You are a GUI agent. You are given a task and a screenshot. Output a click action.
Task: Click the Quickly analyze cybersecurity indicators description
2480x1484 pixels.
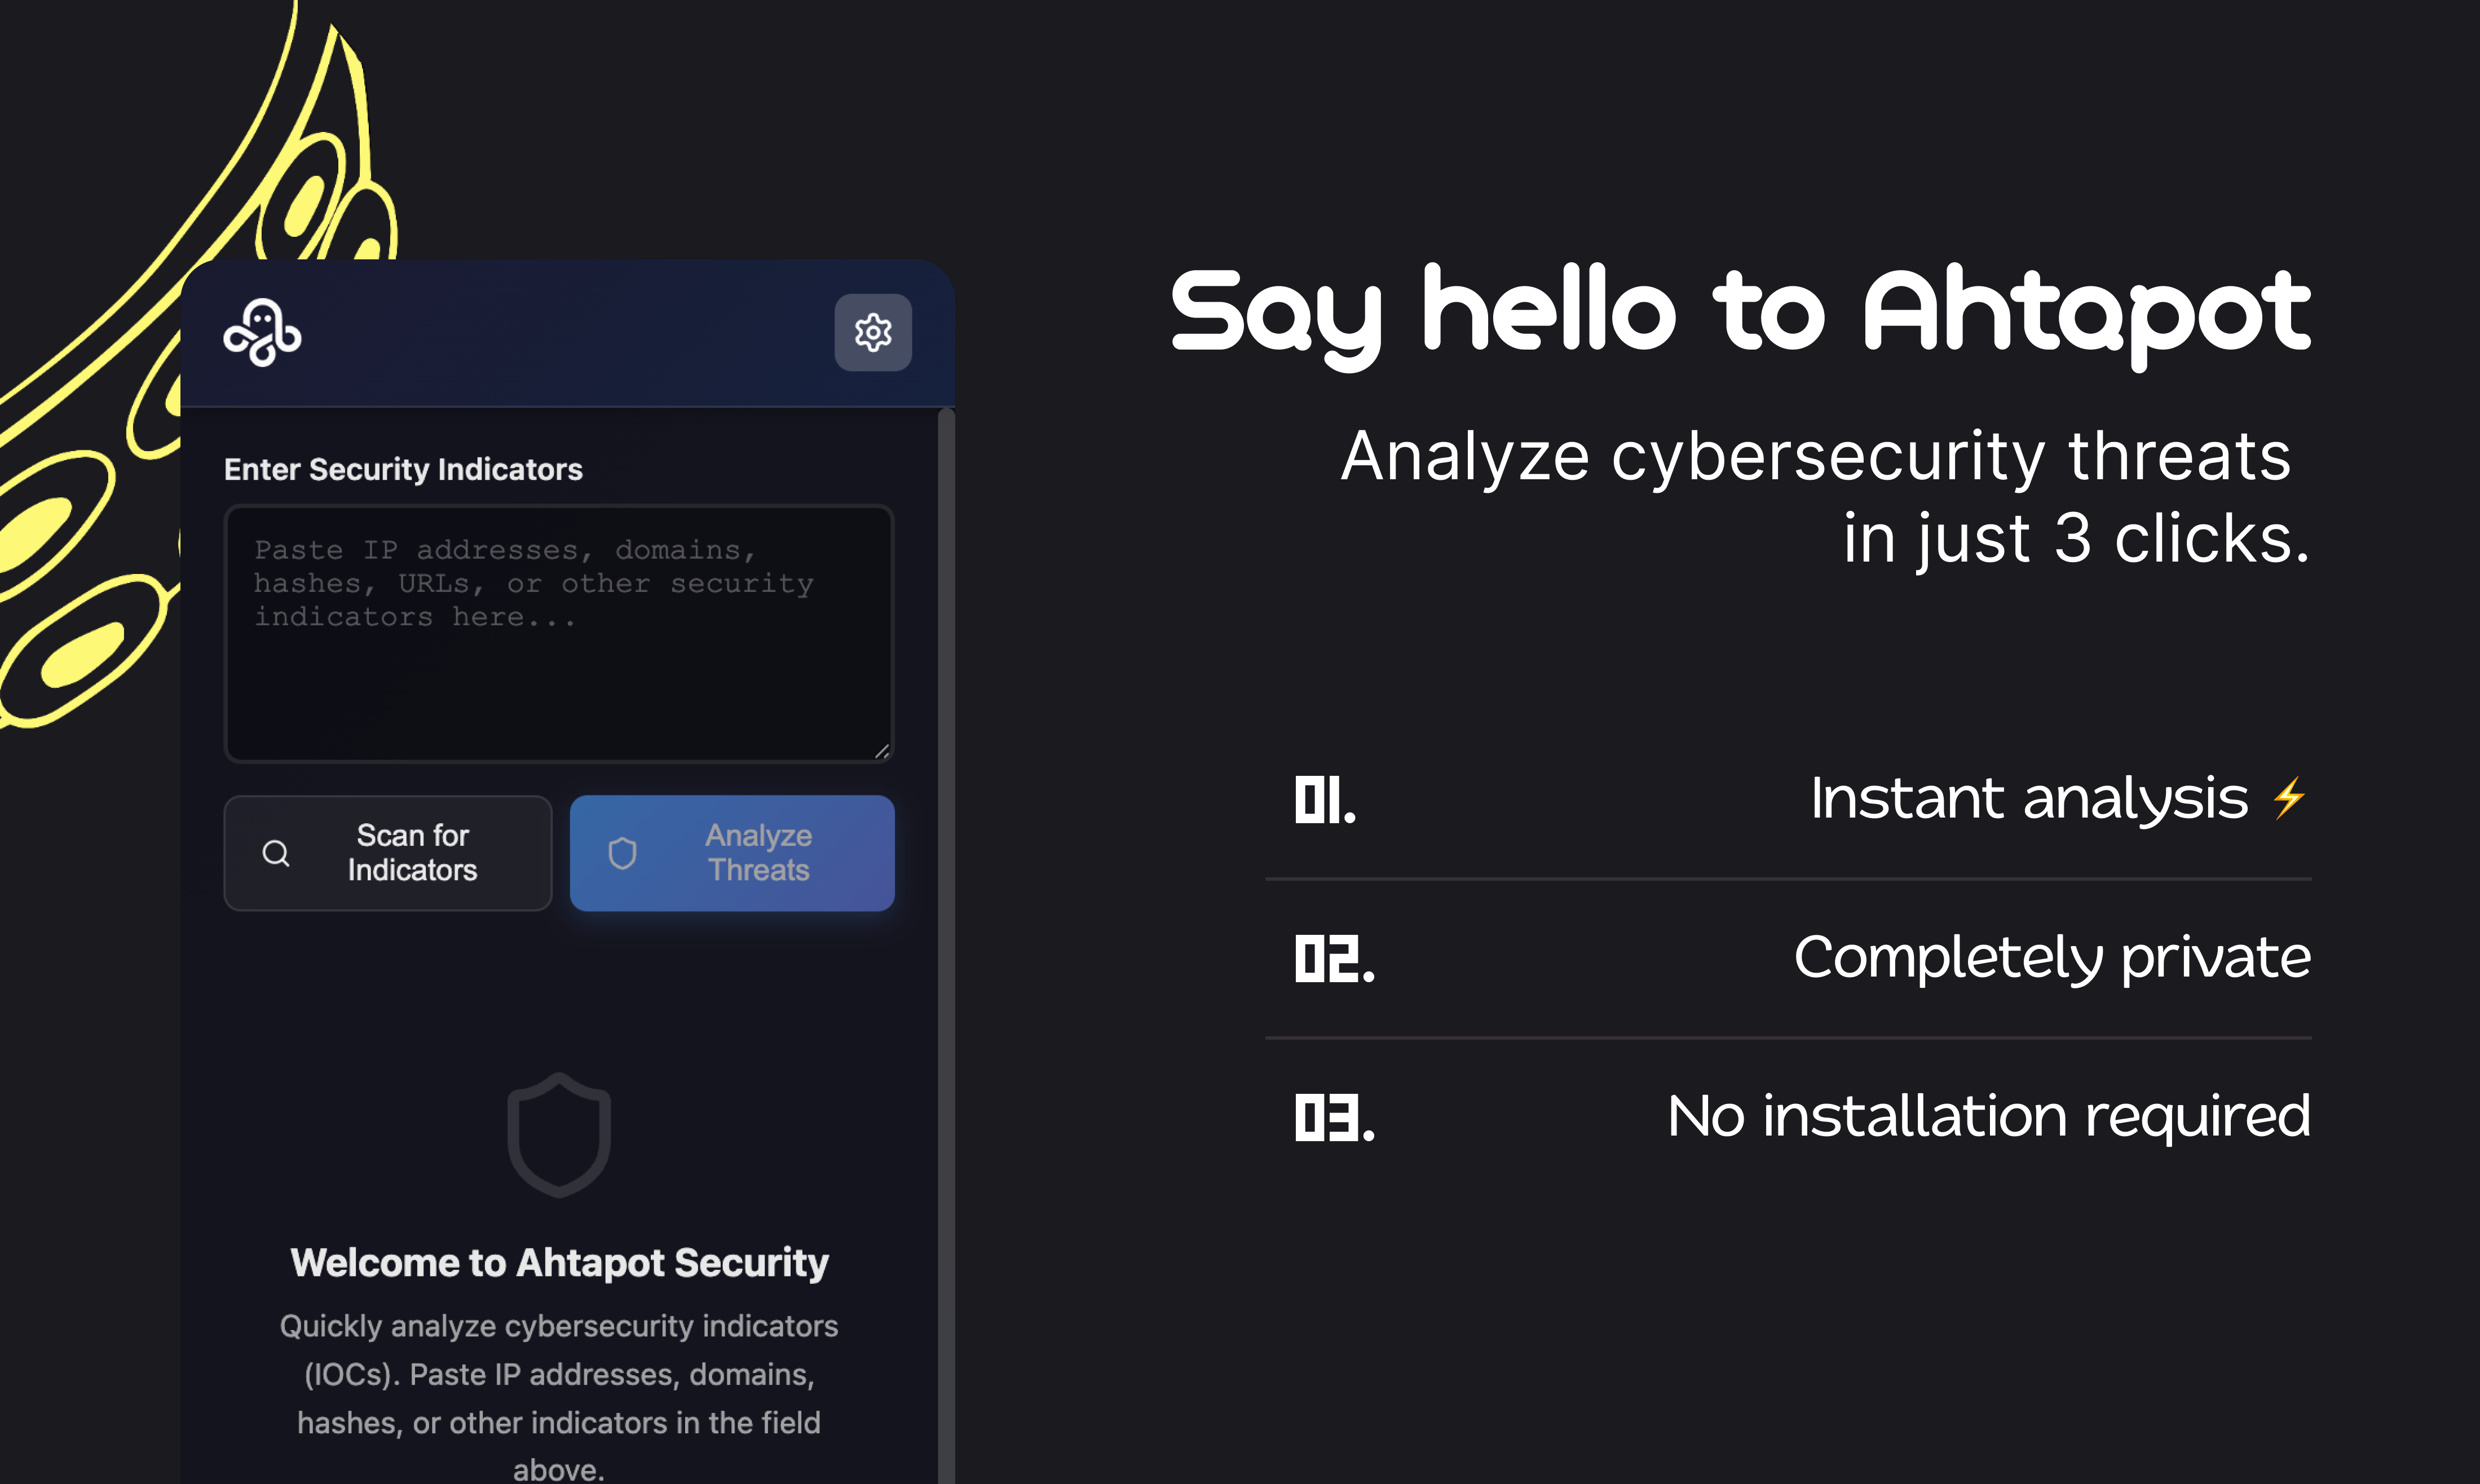pos(559,1397)
